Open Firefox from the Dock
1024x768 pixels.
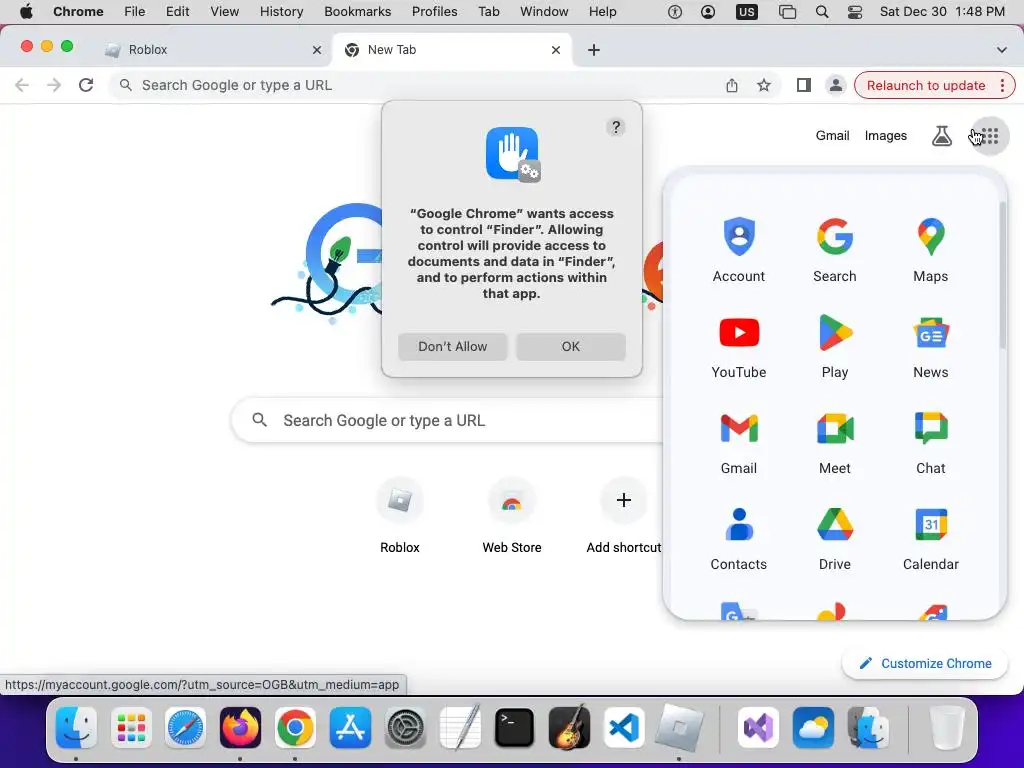(240, 728)
